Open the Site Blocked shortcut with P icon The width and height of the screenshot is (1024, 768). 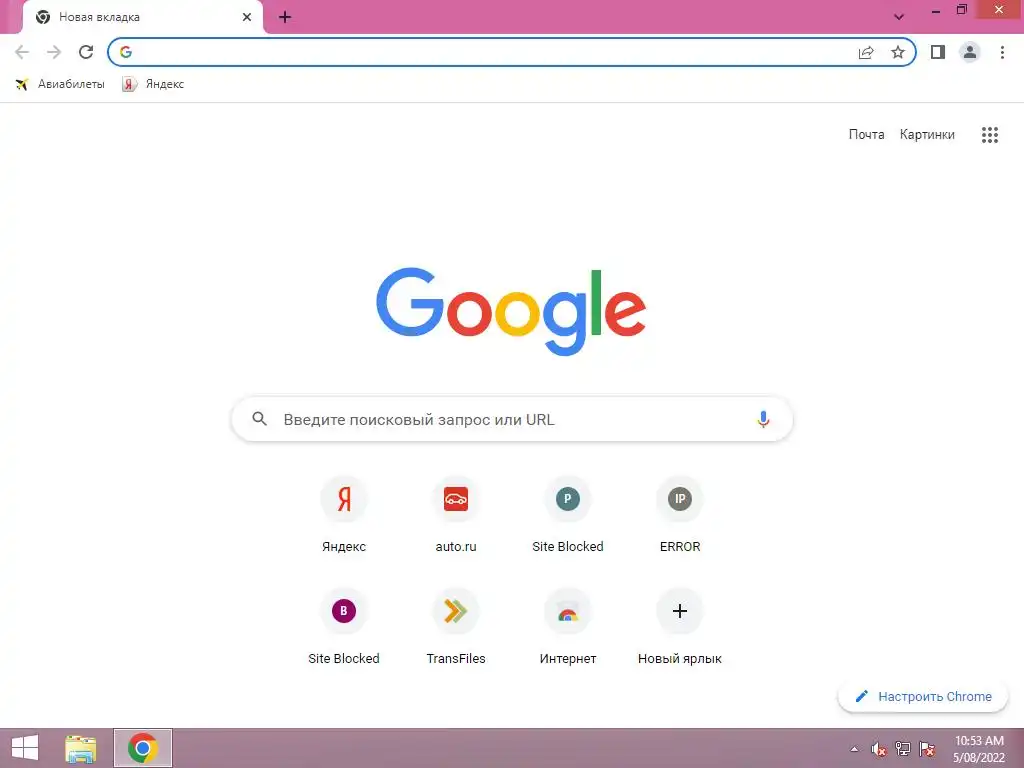click(x=568, y=516)
